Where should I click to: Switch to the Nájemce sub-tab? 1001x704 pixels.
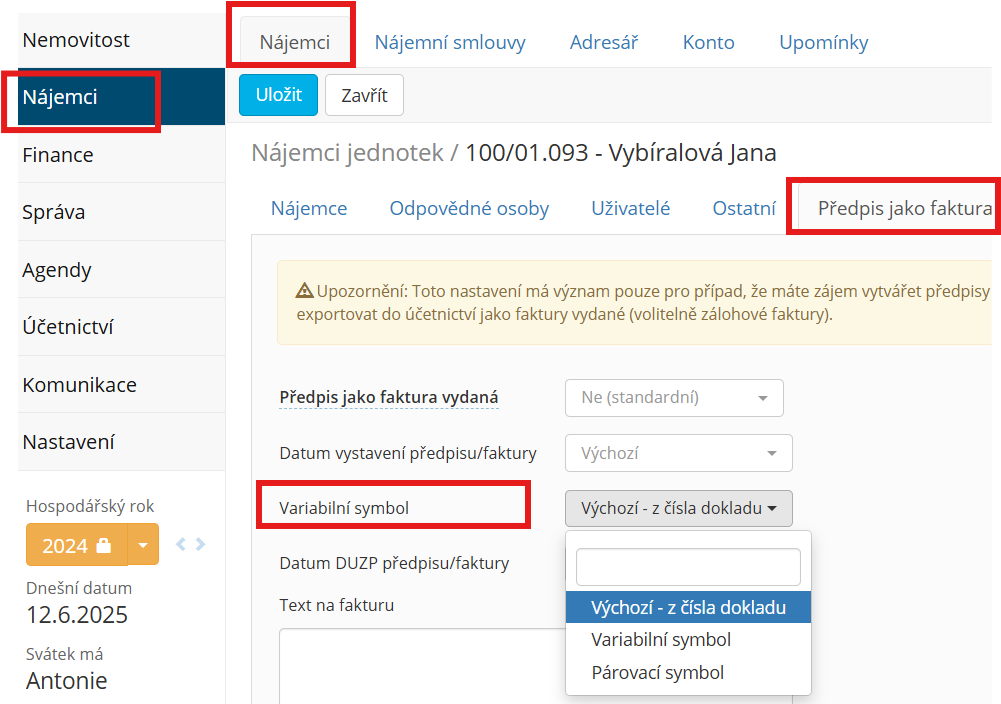[309, 209]
